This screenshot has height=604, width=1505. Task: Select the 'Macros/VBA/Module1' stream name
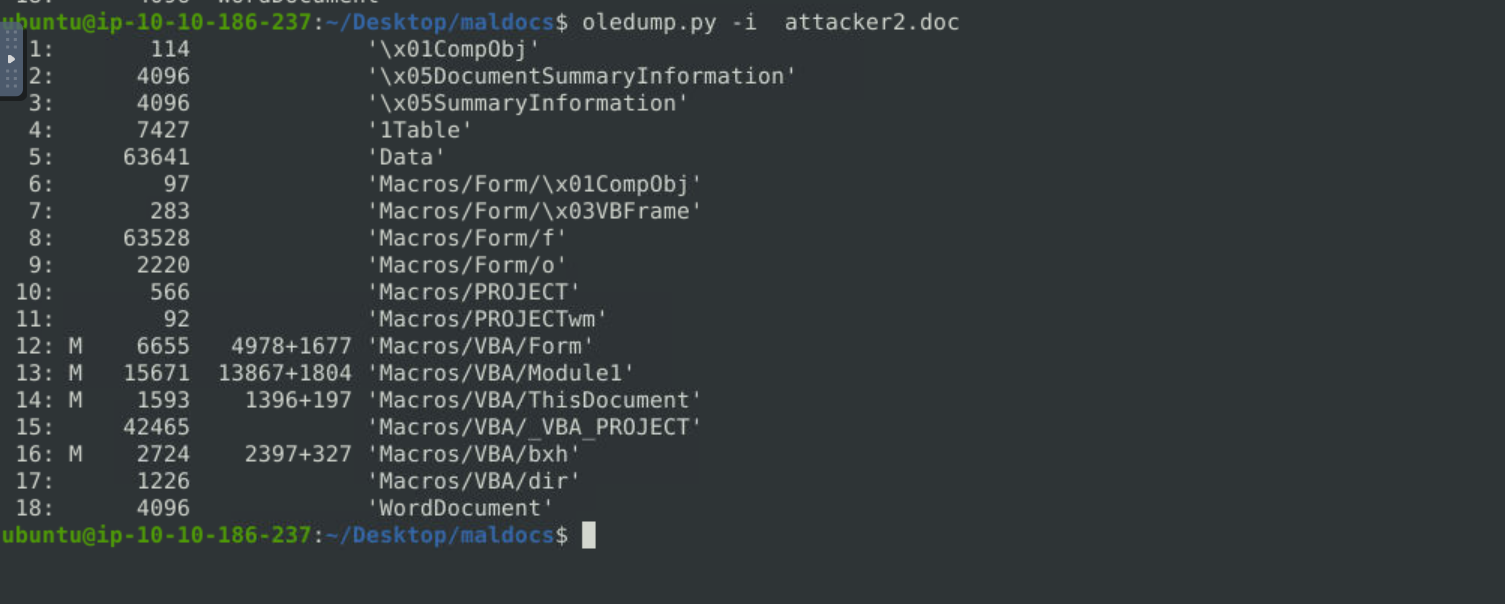[501, 373]
